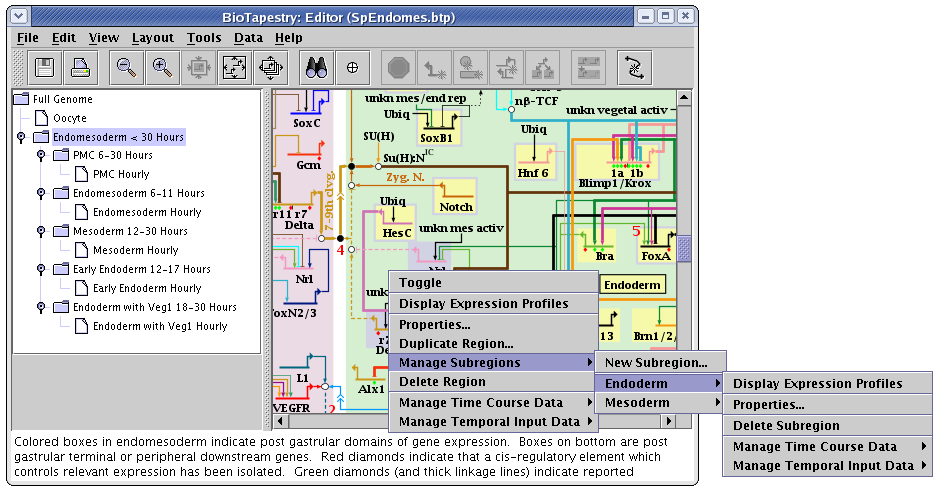Click the crosshair center-on-target icon
The image size is (944, 496).
click(352, 67)
